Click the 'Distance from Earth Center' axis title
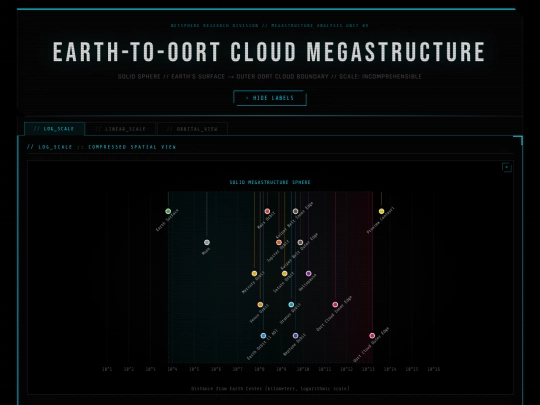 [270, 388]
